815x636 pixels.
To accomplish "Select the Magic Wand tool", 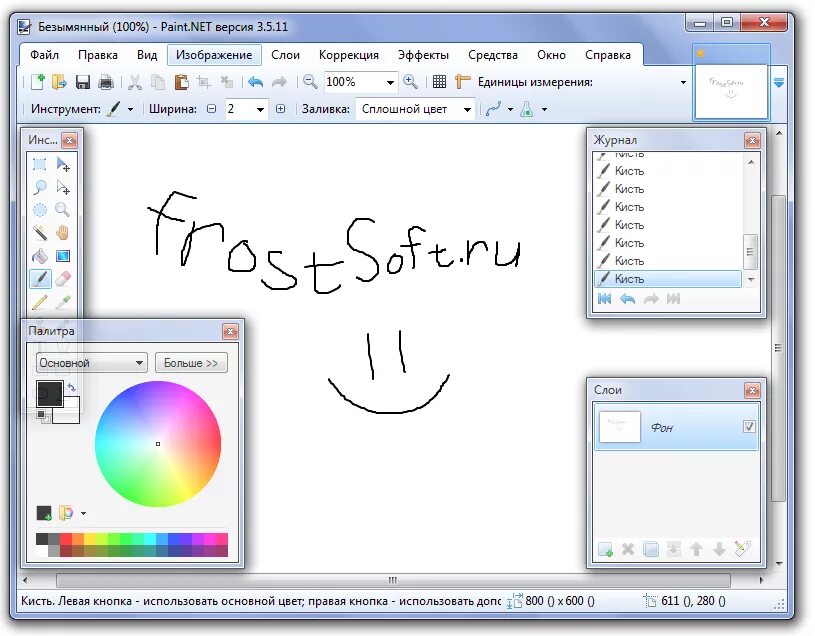I will [x=40, y=233].
